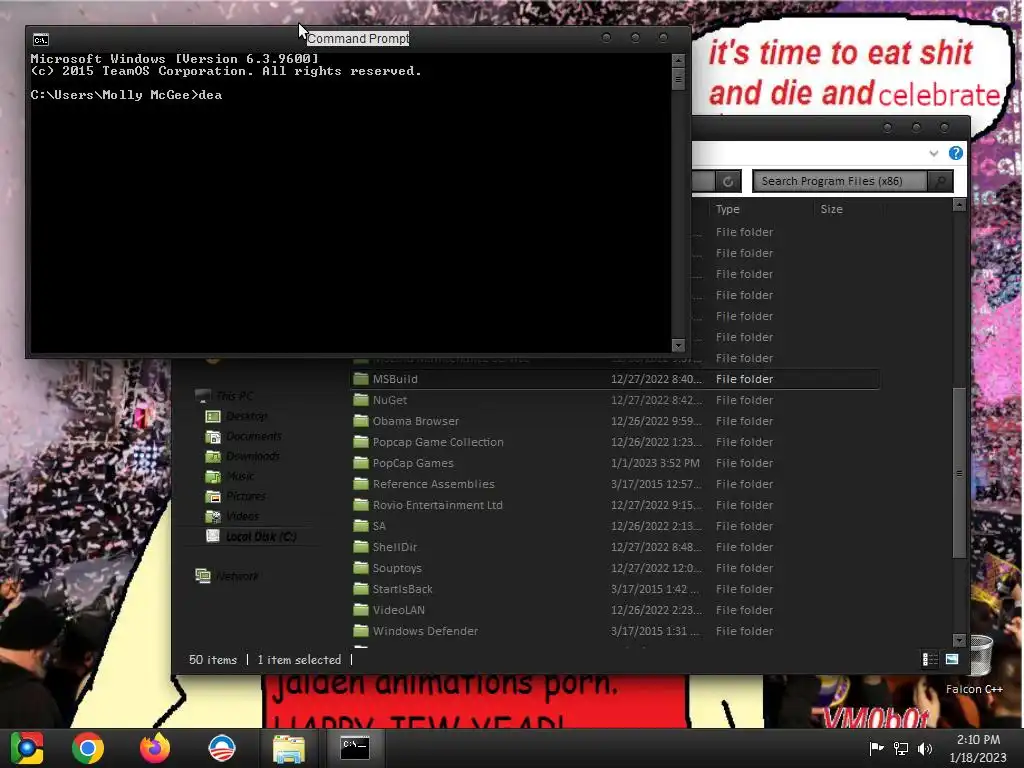The height and width of the screenshot is (768, 1024).
Task: Select the NuGet folder
Action: pyautogui.click(x=615, y=400)
